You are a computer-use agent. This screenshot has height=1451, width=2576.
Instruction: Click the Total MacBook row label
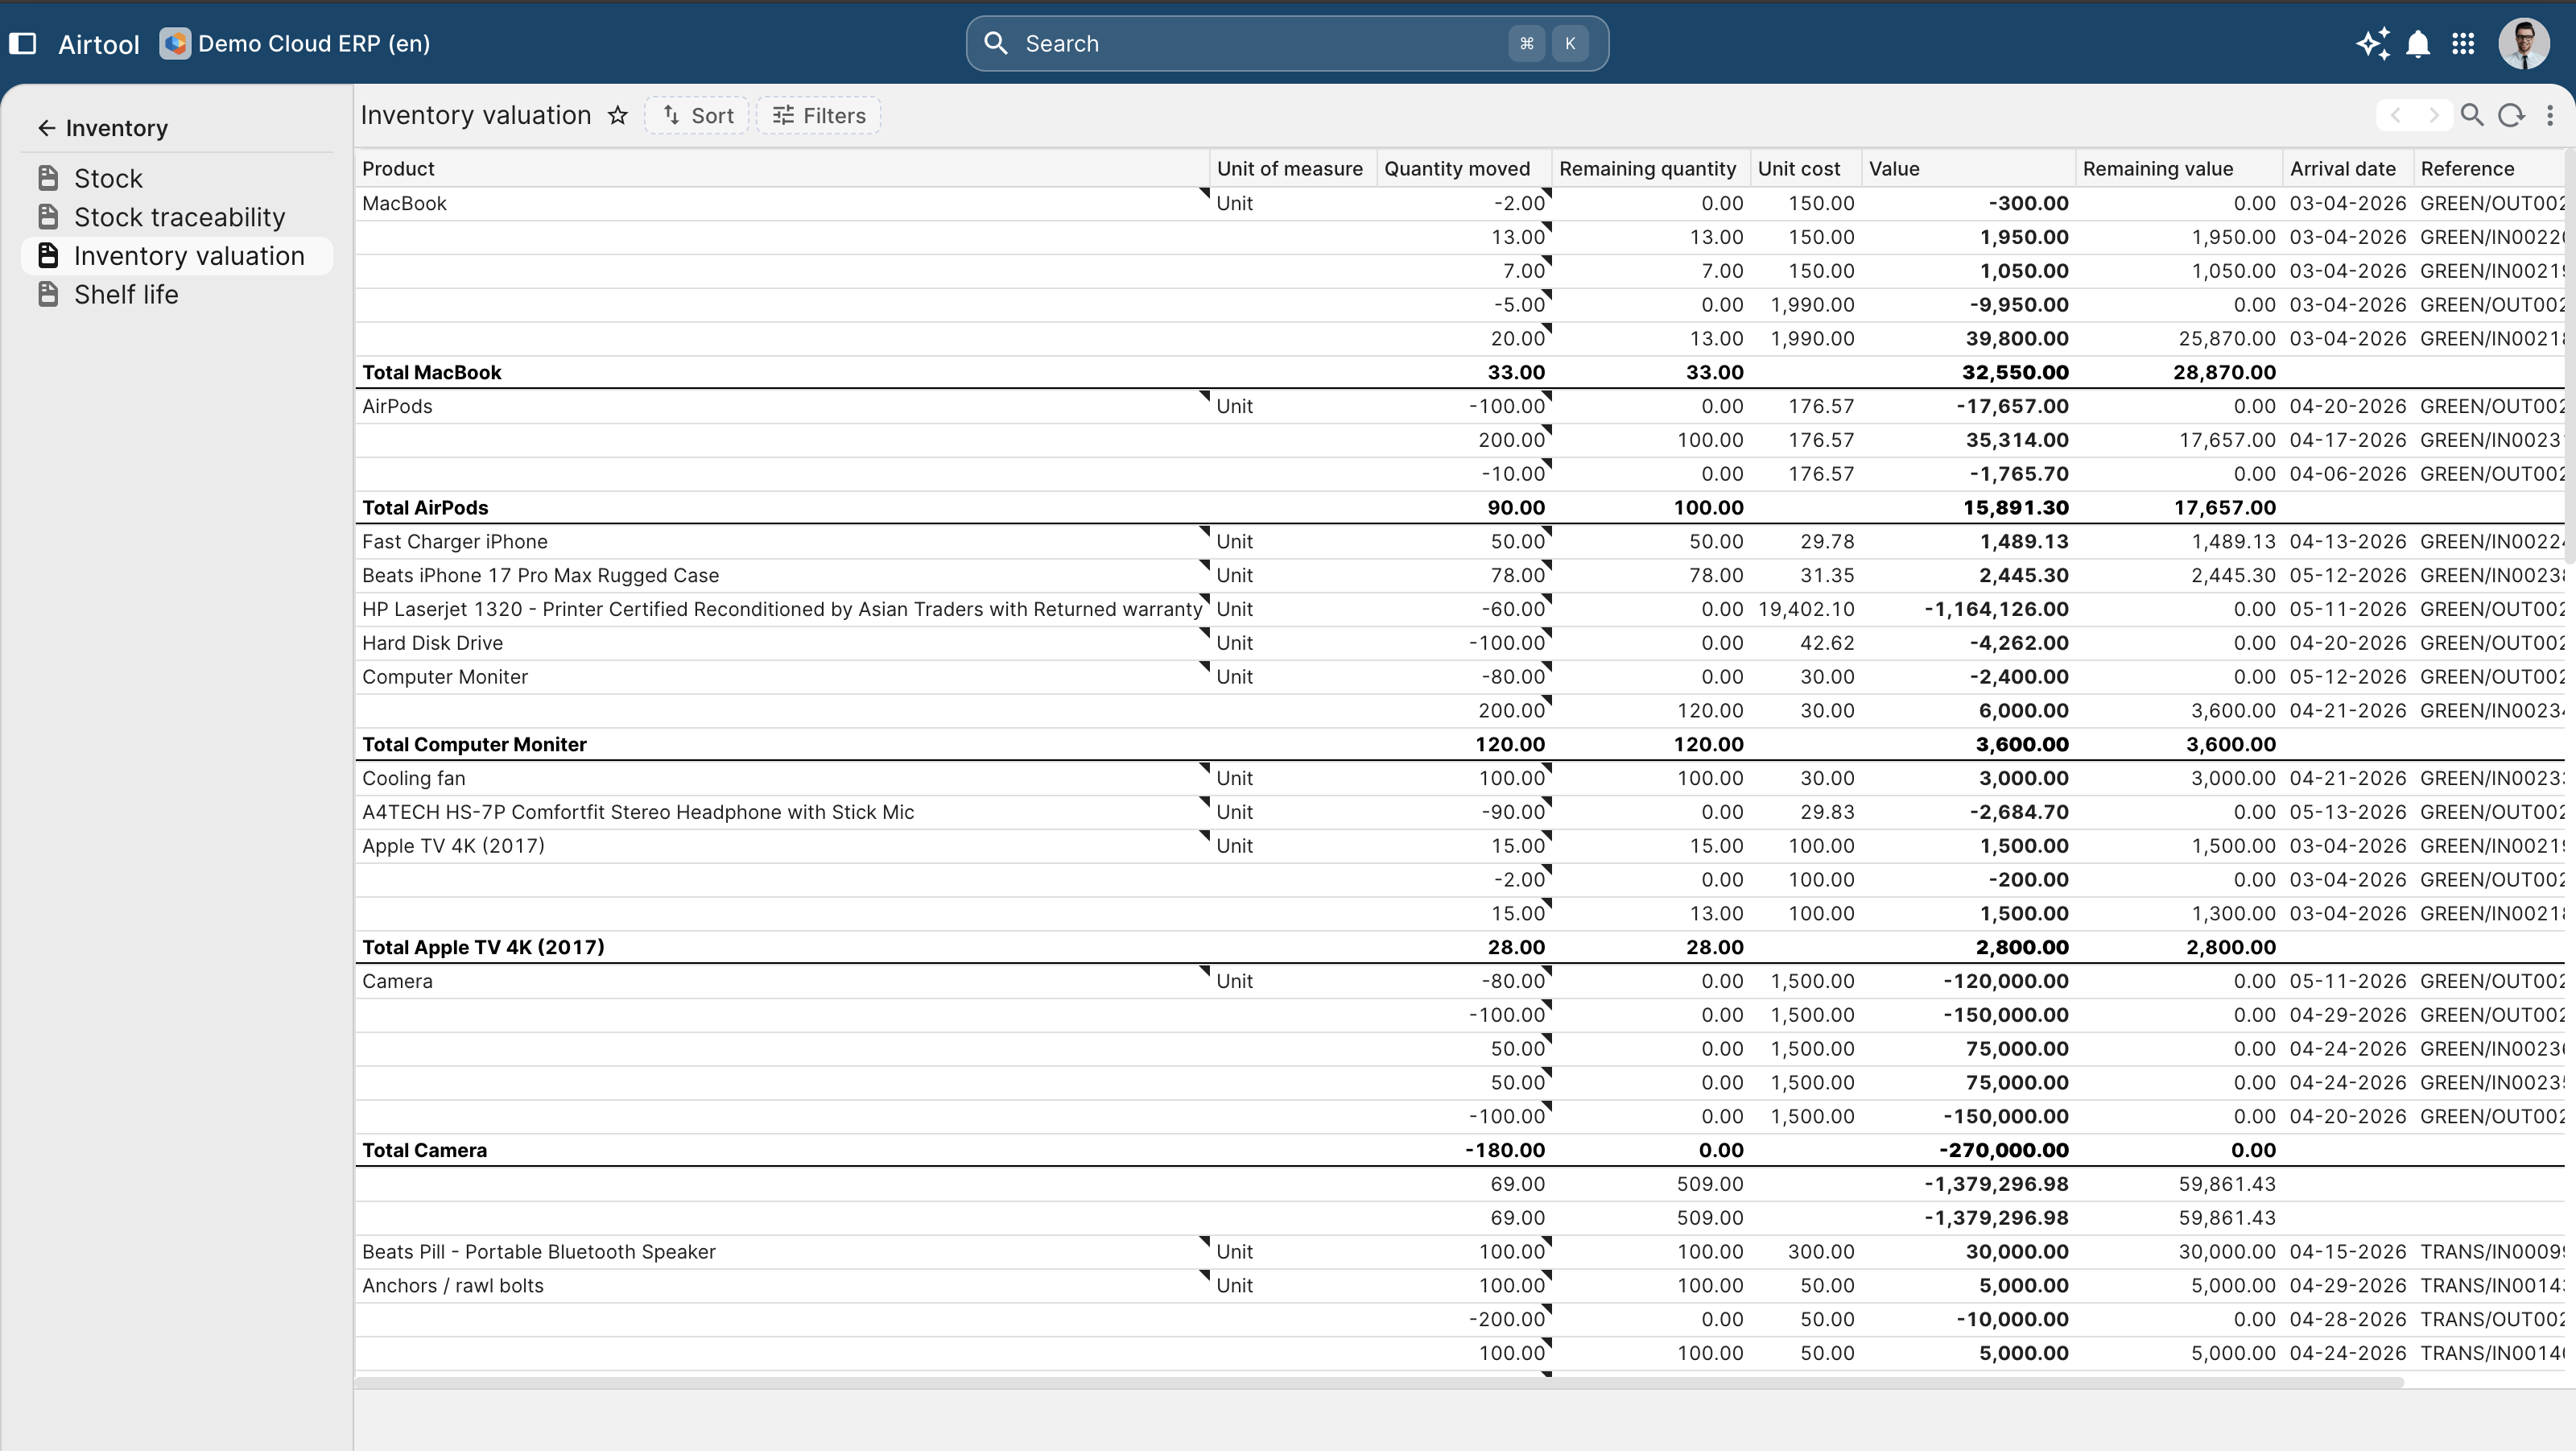(x=431, y=372)
